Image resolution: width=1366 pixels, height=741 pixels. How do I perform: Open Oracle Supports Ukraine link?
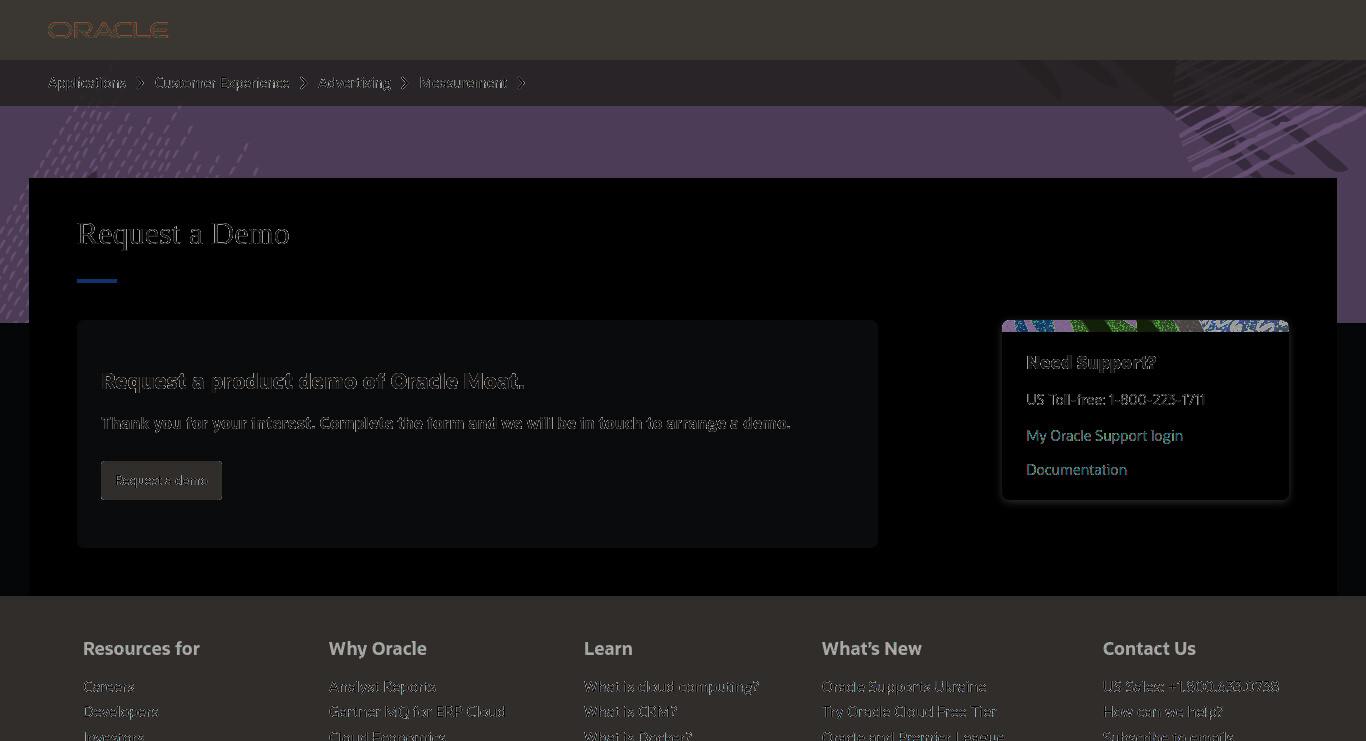tap(904, 687)
